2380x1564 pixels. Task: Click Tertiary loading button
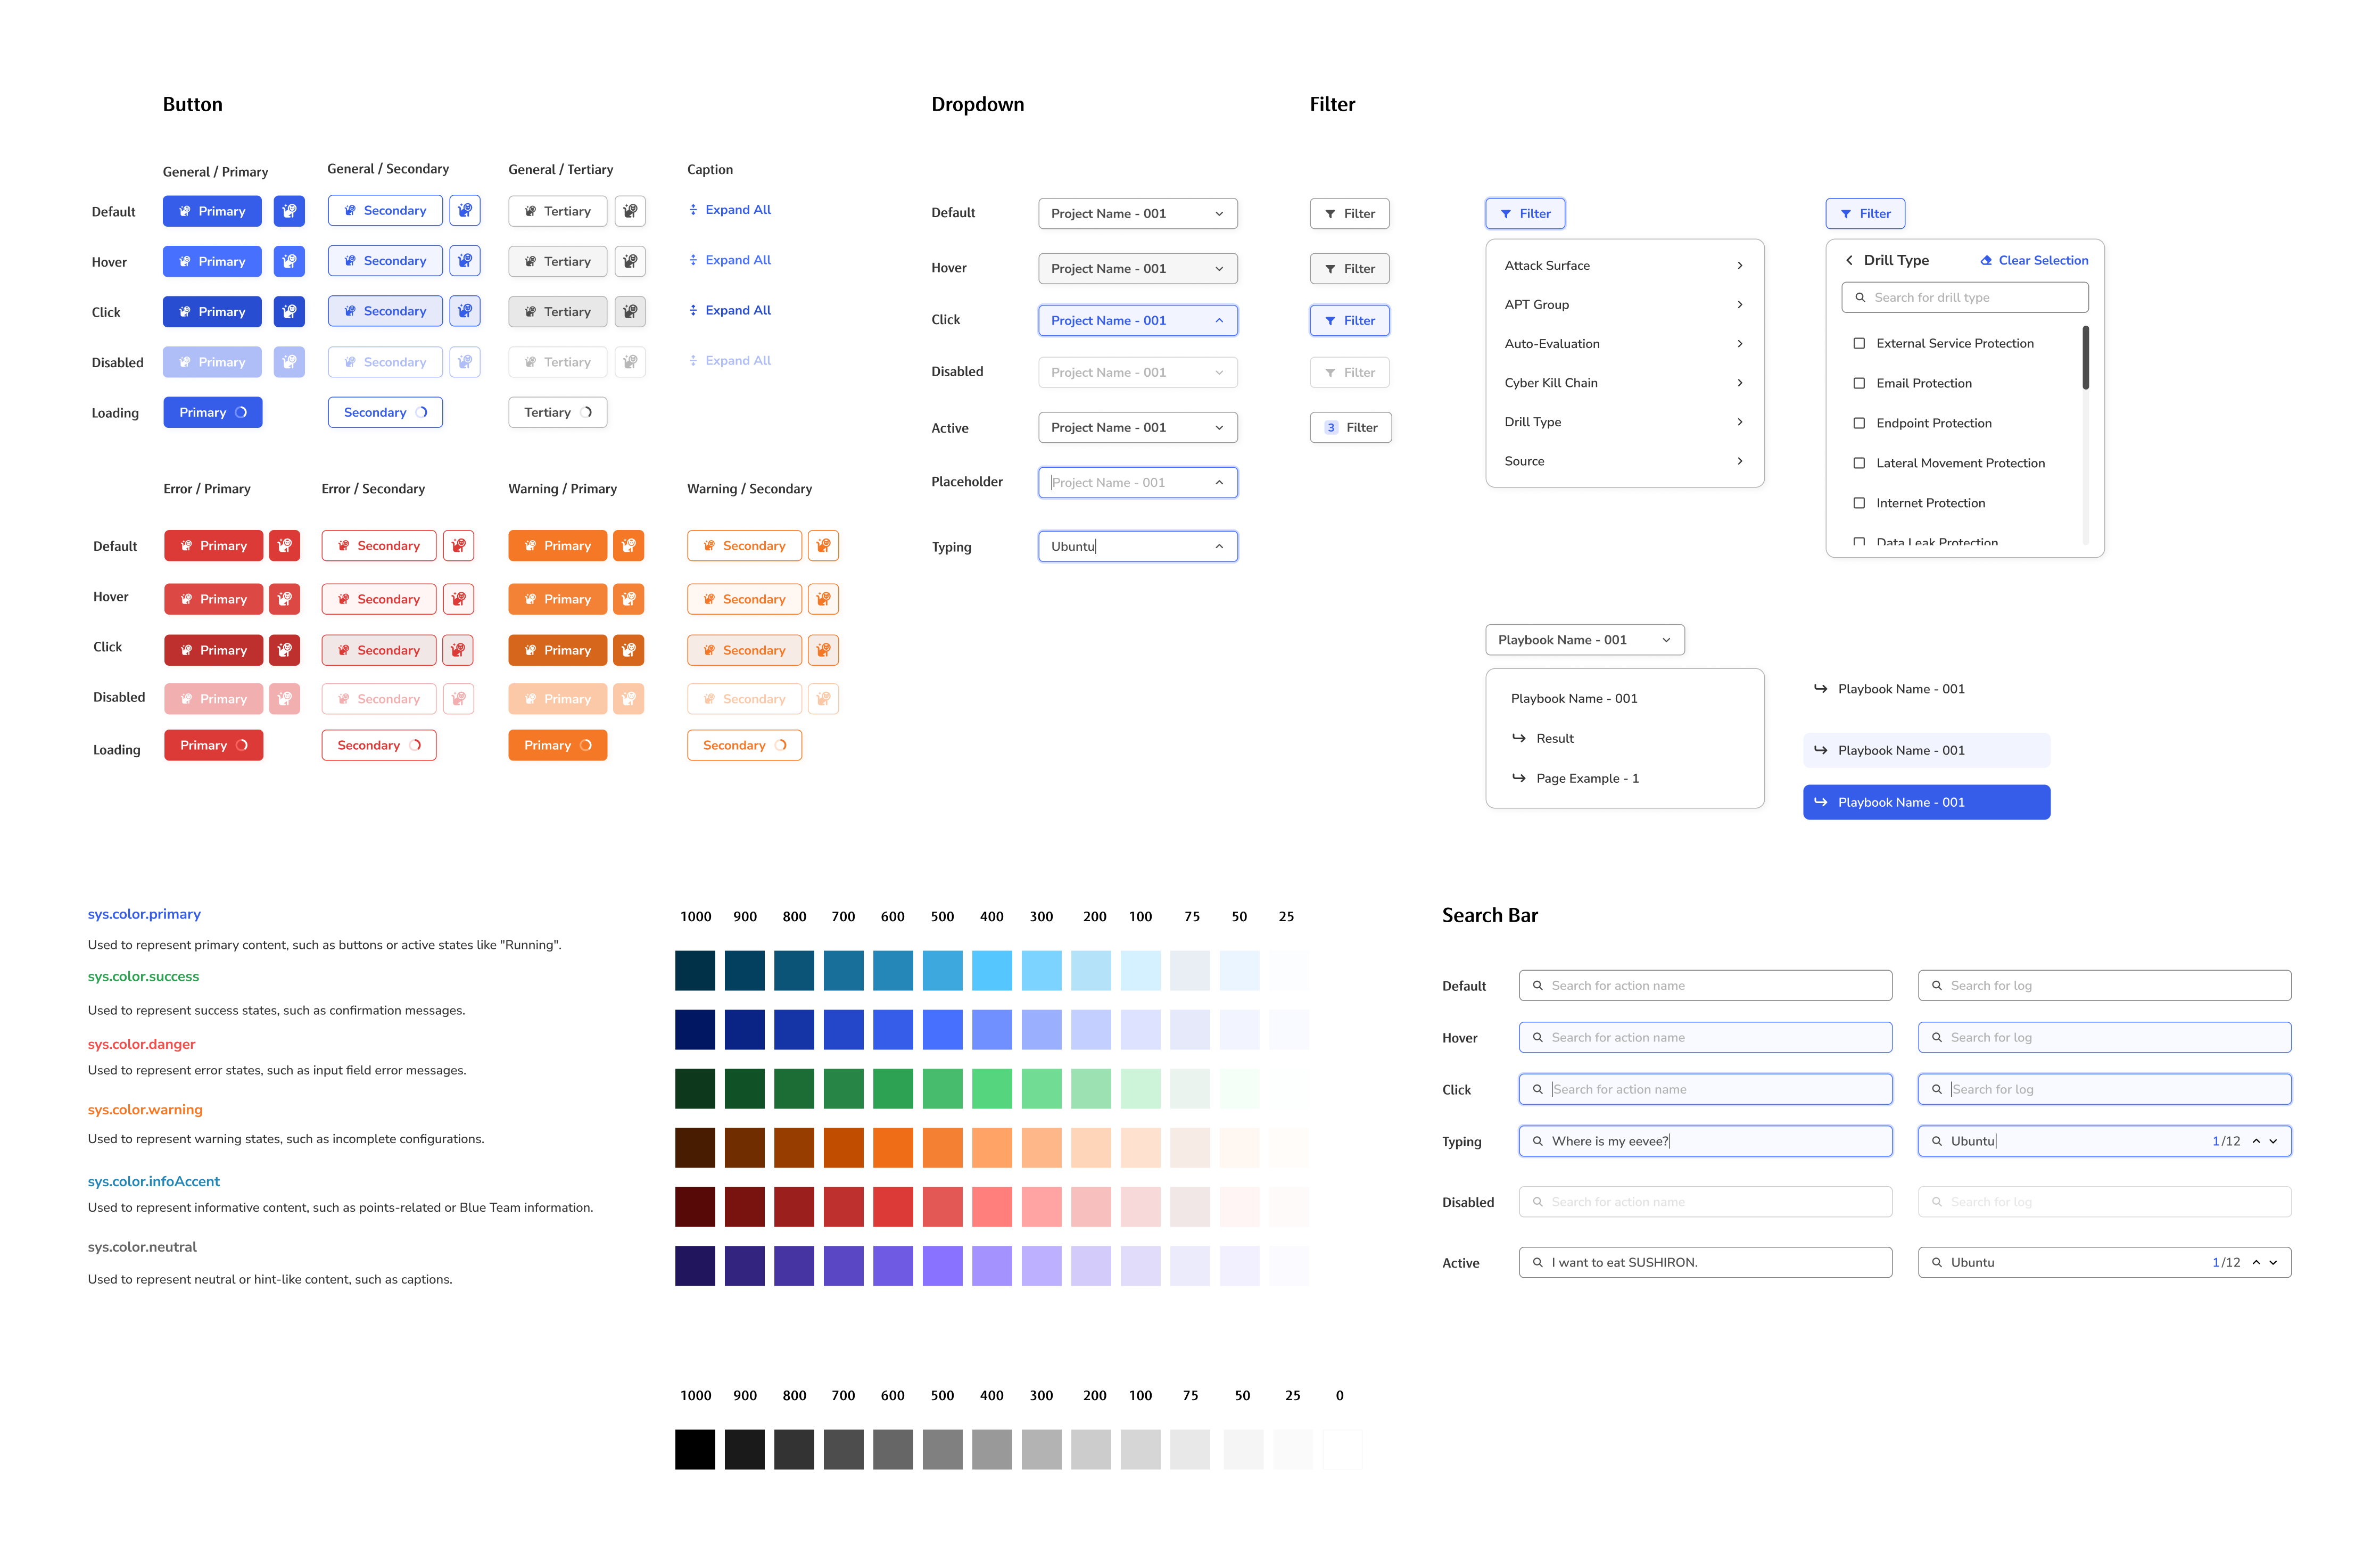coord(558,412)
